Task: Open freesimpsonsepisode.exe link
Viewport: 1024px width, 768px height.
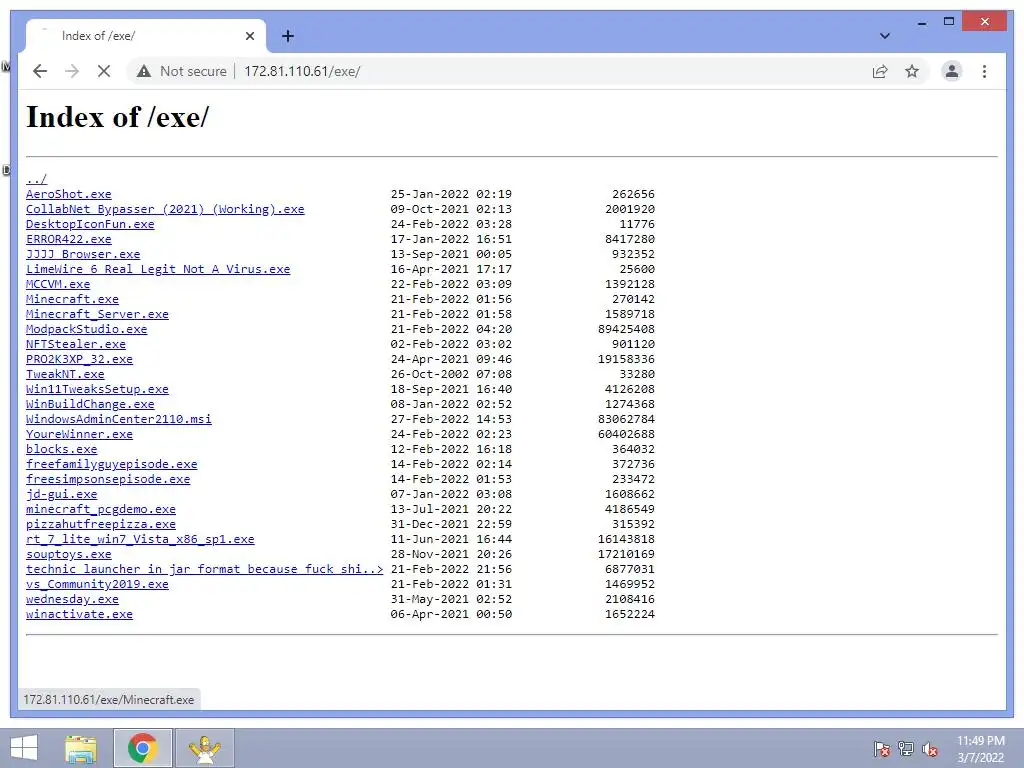Action: 108,479
